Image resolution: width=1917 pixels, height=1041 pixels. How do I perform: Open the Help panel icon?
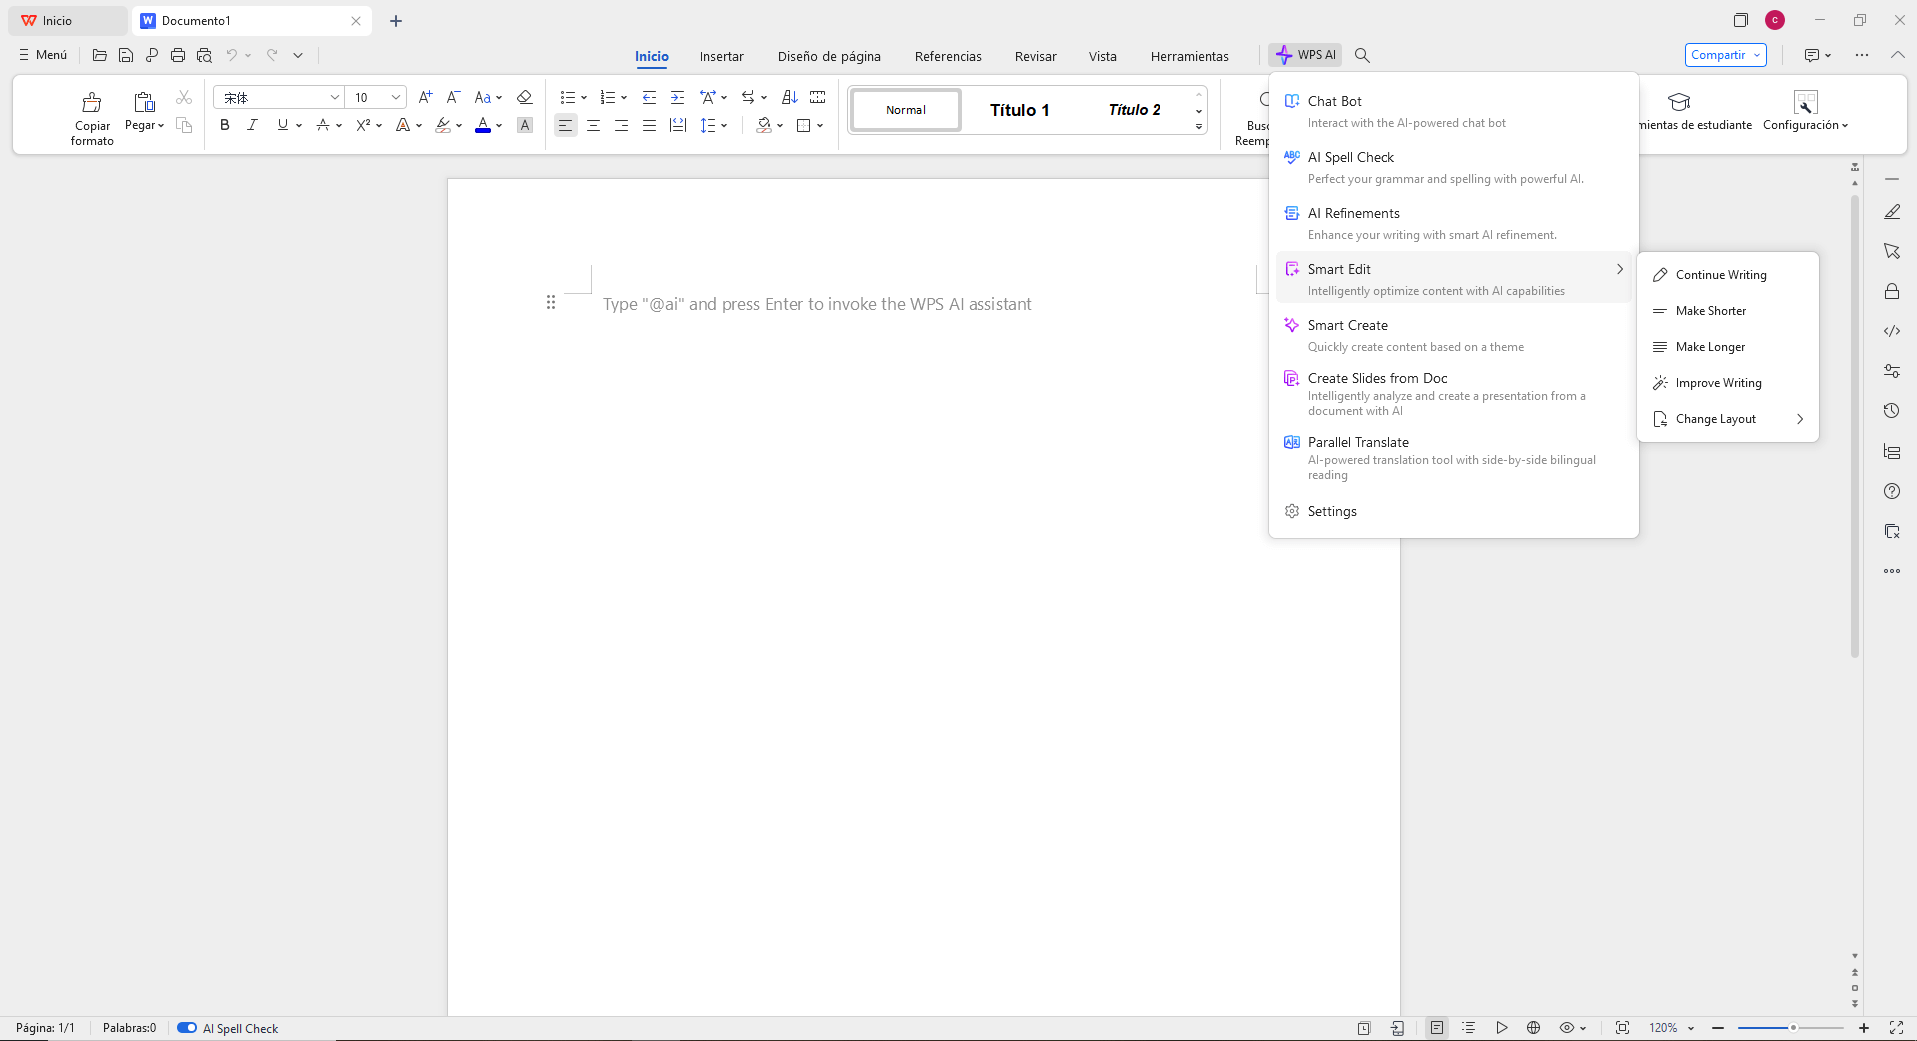[1892, 491]
